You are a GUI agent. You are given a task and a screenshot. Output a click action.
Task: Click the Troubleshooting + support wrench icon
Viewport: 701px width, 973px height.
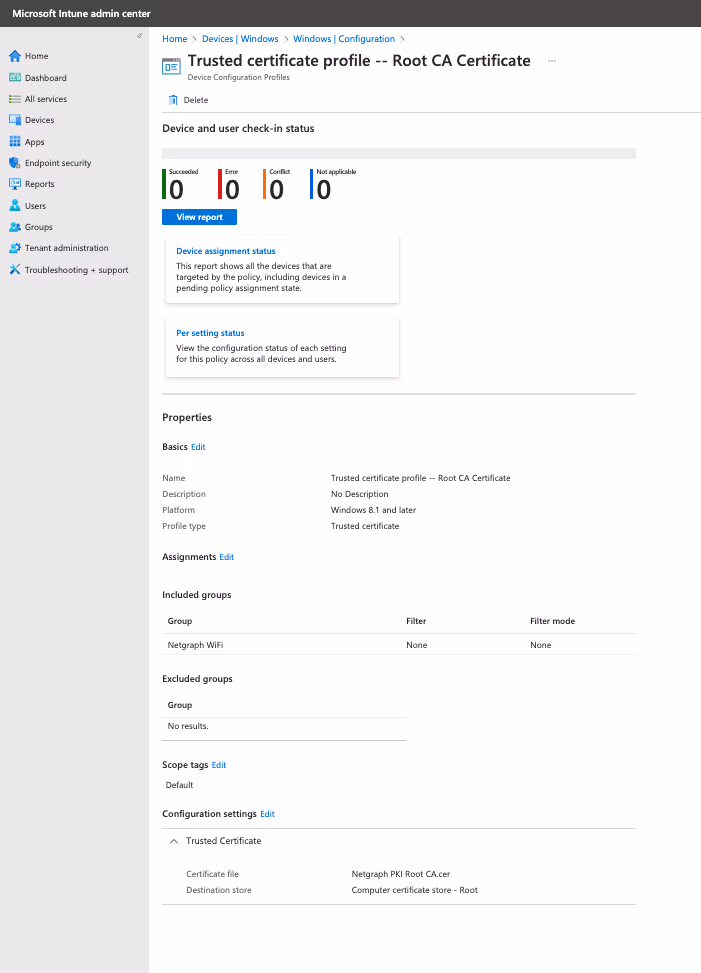pos(15,270)
